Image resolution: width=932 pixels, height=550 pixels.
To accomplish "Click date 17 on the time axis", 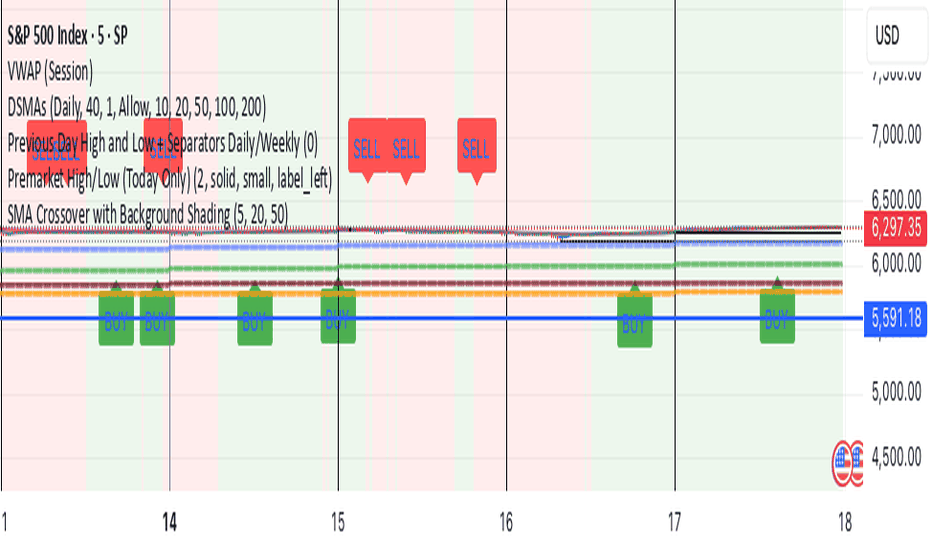I will (675, 523).
